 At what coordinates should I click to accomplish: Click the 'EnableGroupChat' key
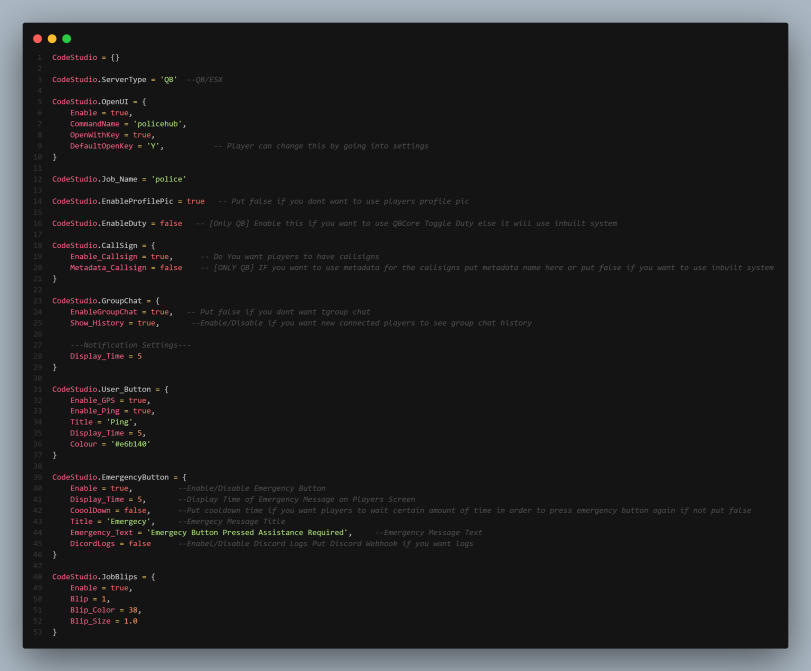tap(104, 312)
